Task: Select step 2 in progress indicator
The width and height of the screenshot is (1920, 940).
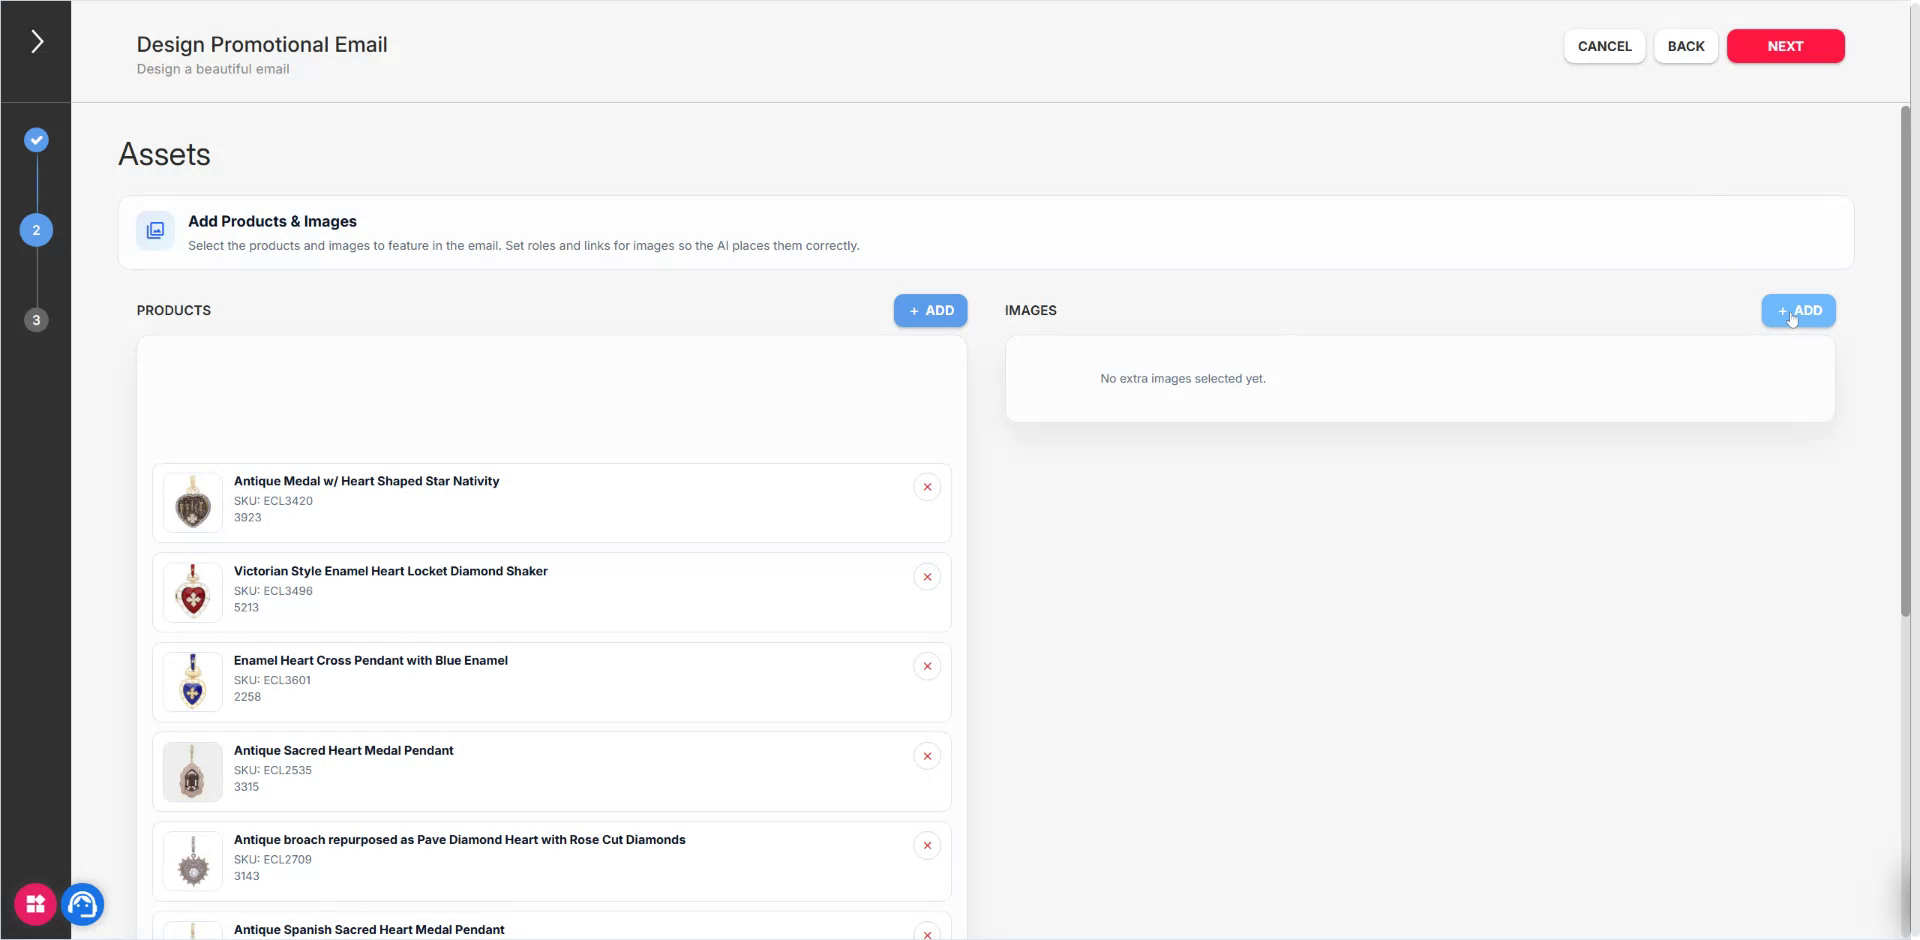Action: (x=36, y=230)
